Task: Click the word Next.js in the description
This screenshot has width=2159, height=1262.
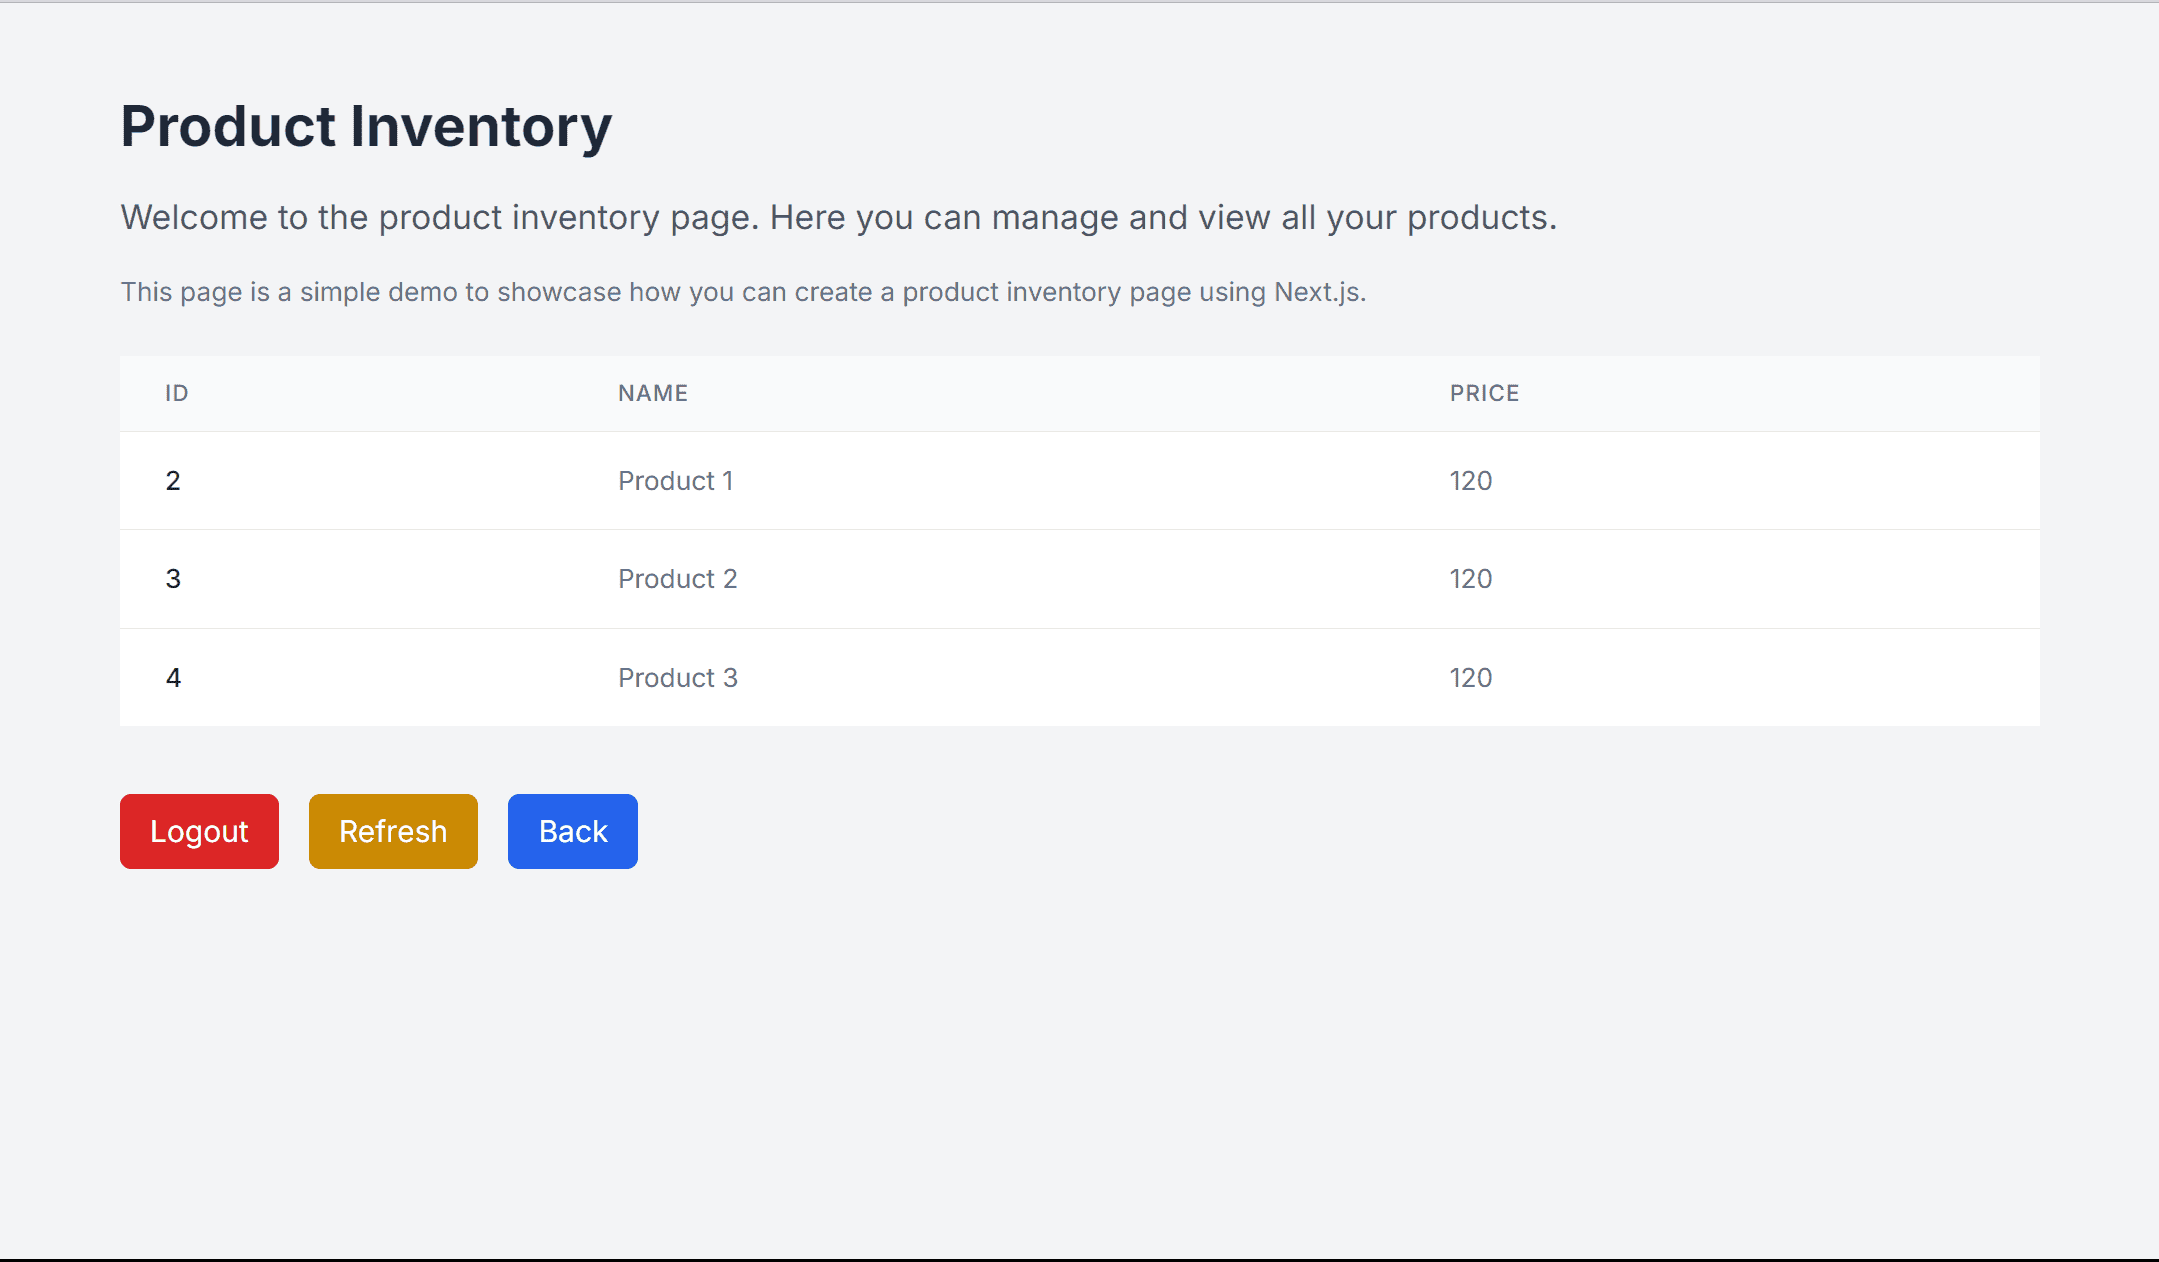Action: (x=1318, y=292)
